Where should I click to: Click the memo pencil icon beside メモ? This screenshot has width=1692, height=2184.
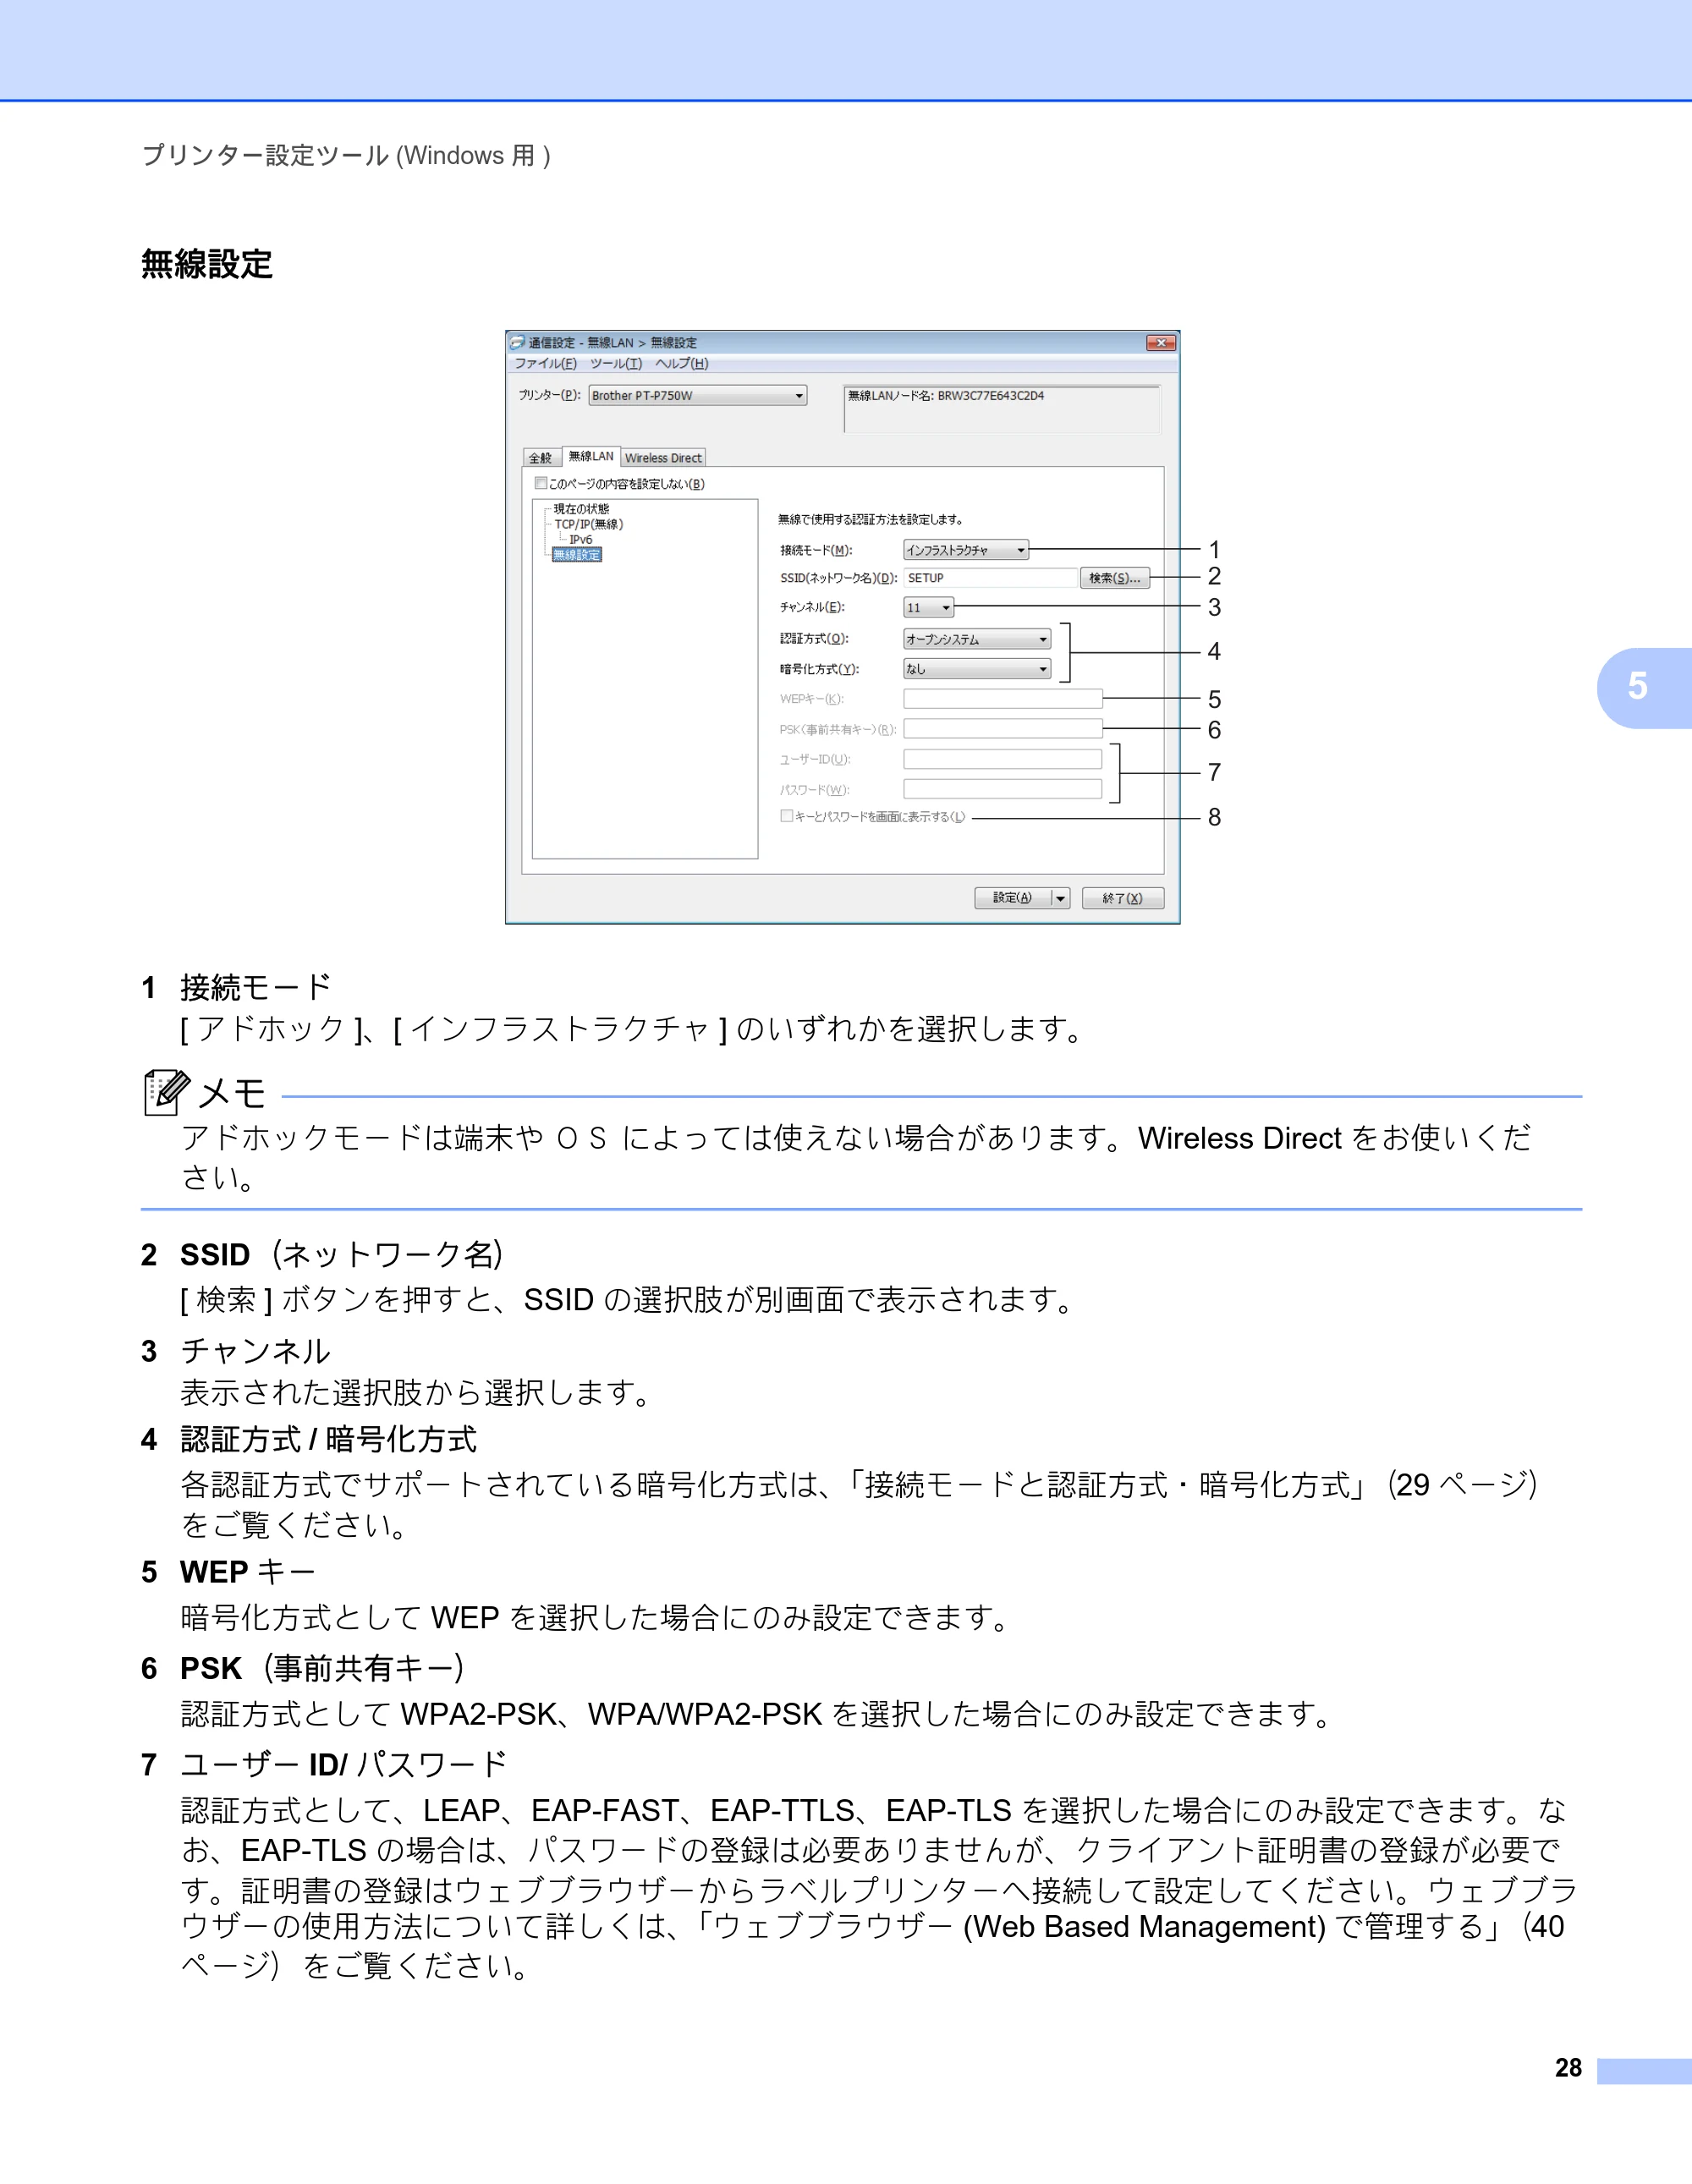pos(166,1092)
